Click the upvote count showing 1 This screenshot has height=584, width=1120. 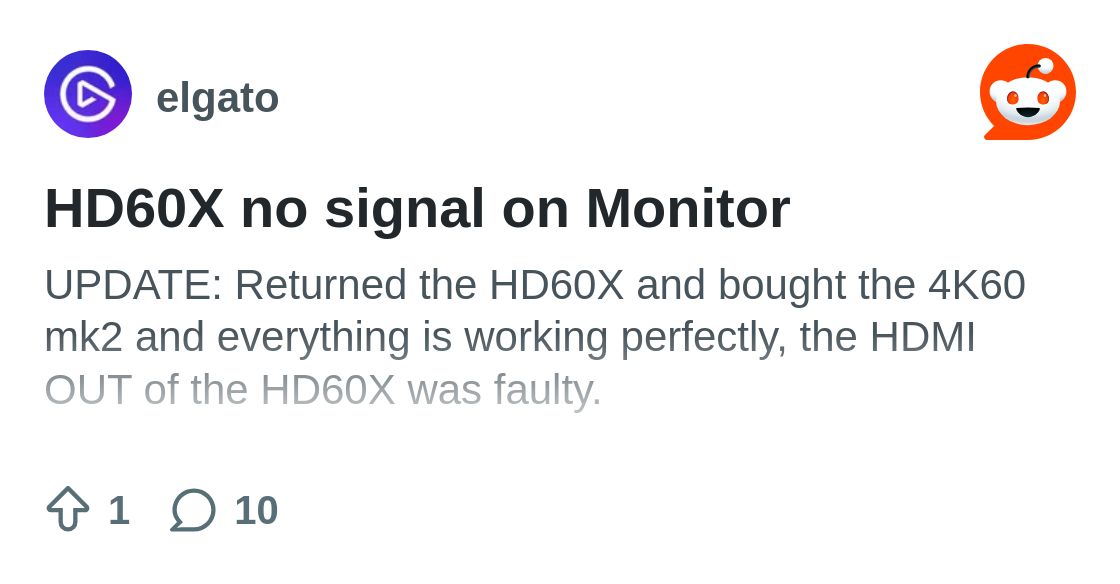point(119,510)
